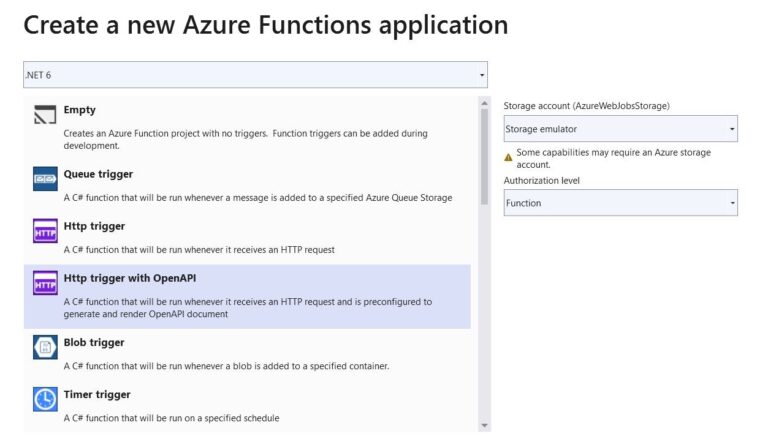The height and width of the screenshot is (436, 768).
Task: Click the Blob trigger icon
Action: (x=45, y=347)
